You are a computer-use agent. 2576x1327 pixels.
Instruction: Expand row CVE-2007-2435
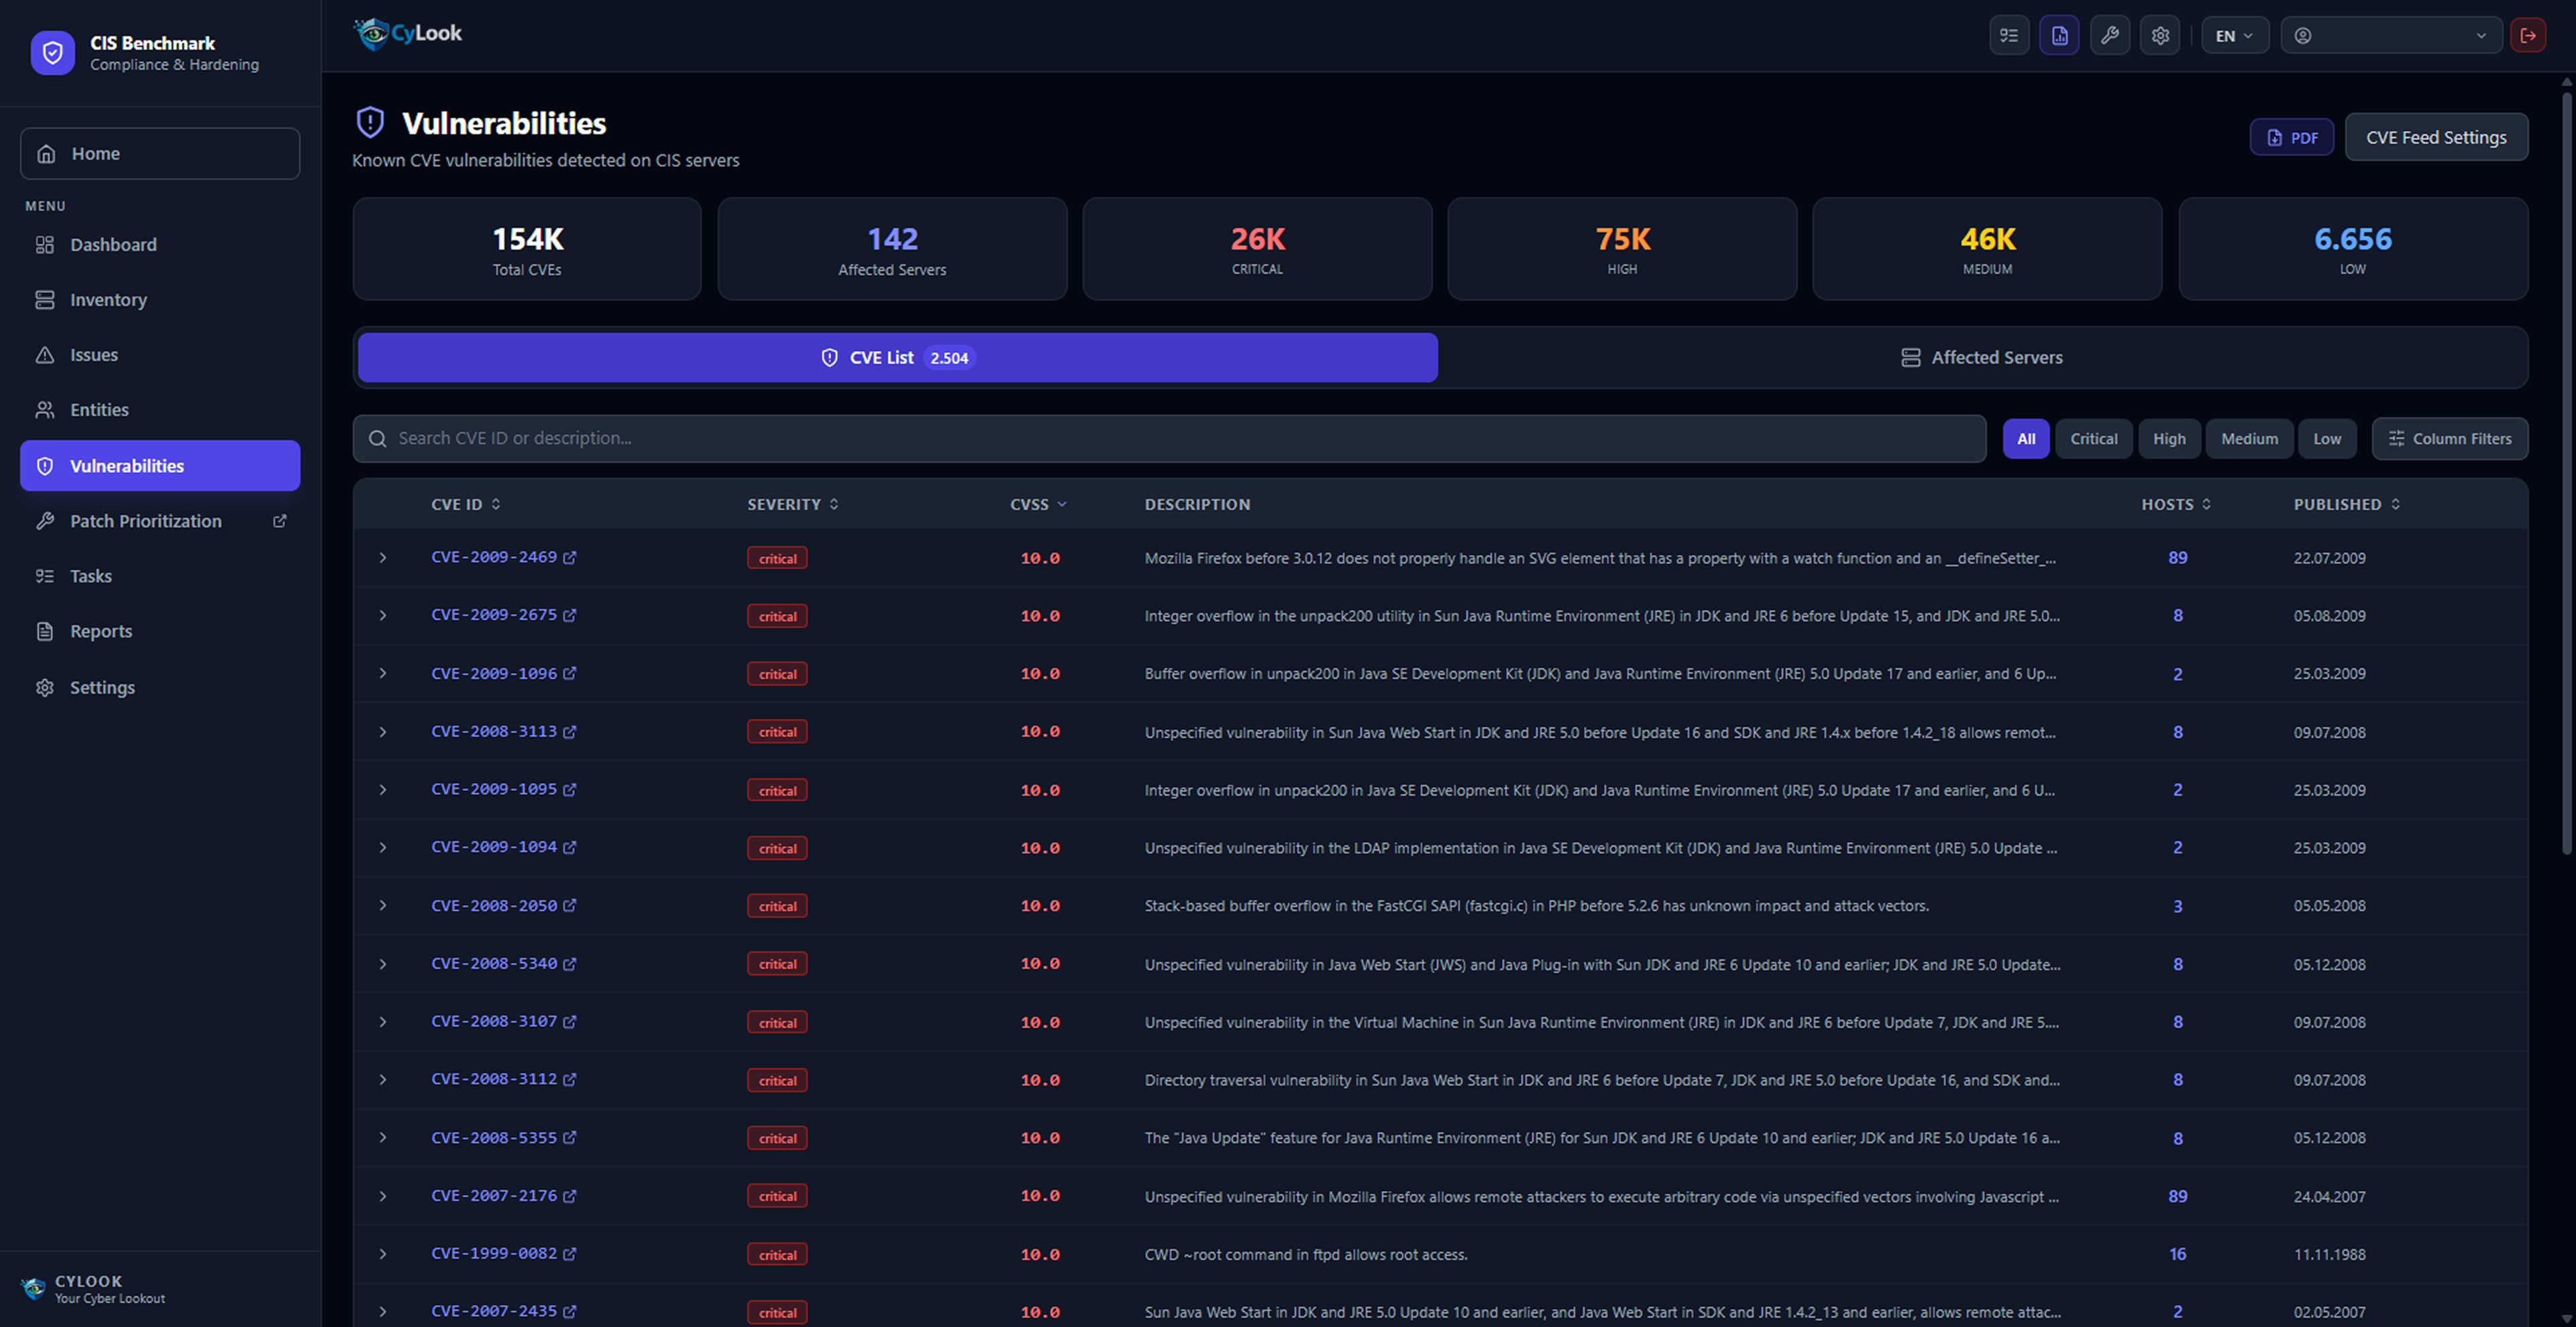click(382, 1312)
